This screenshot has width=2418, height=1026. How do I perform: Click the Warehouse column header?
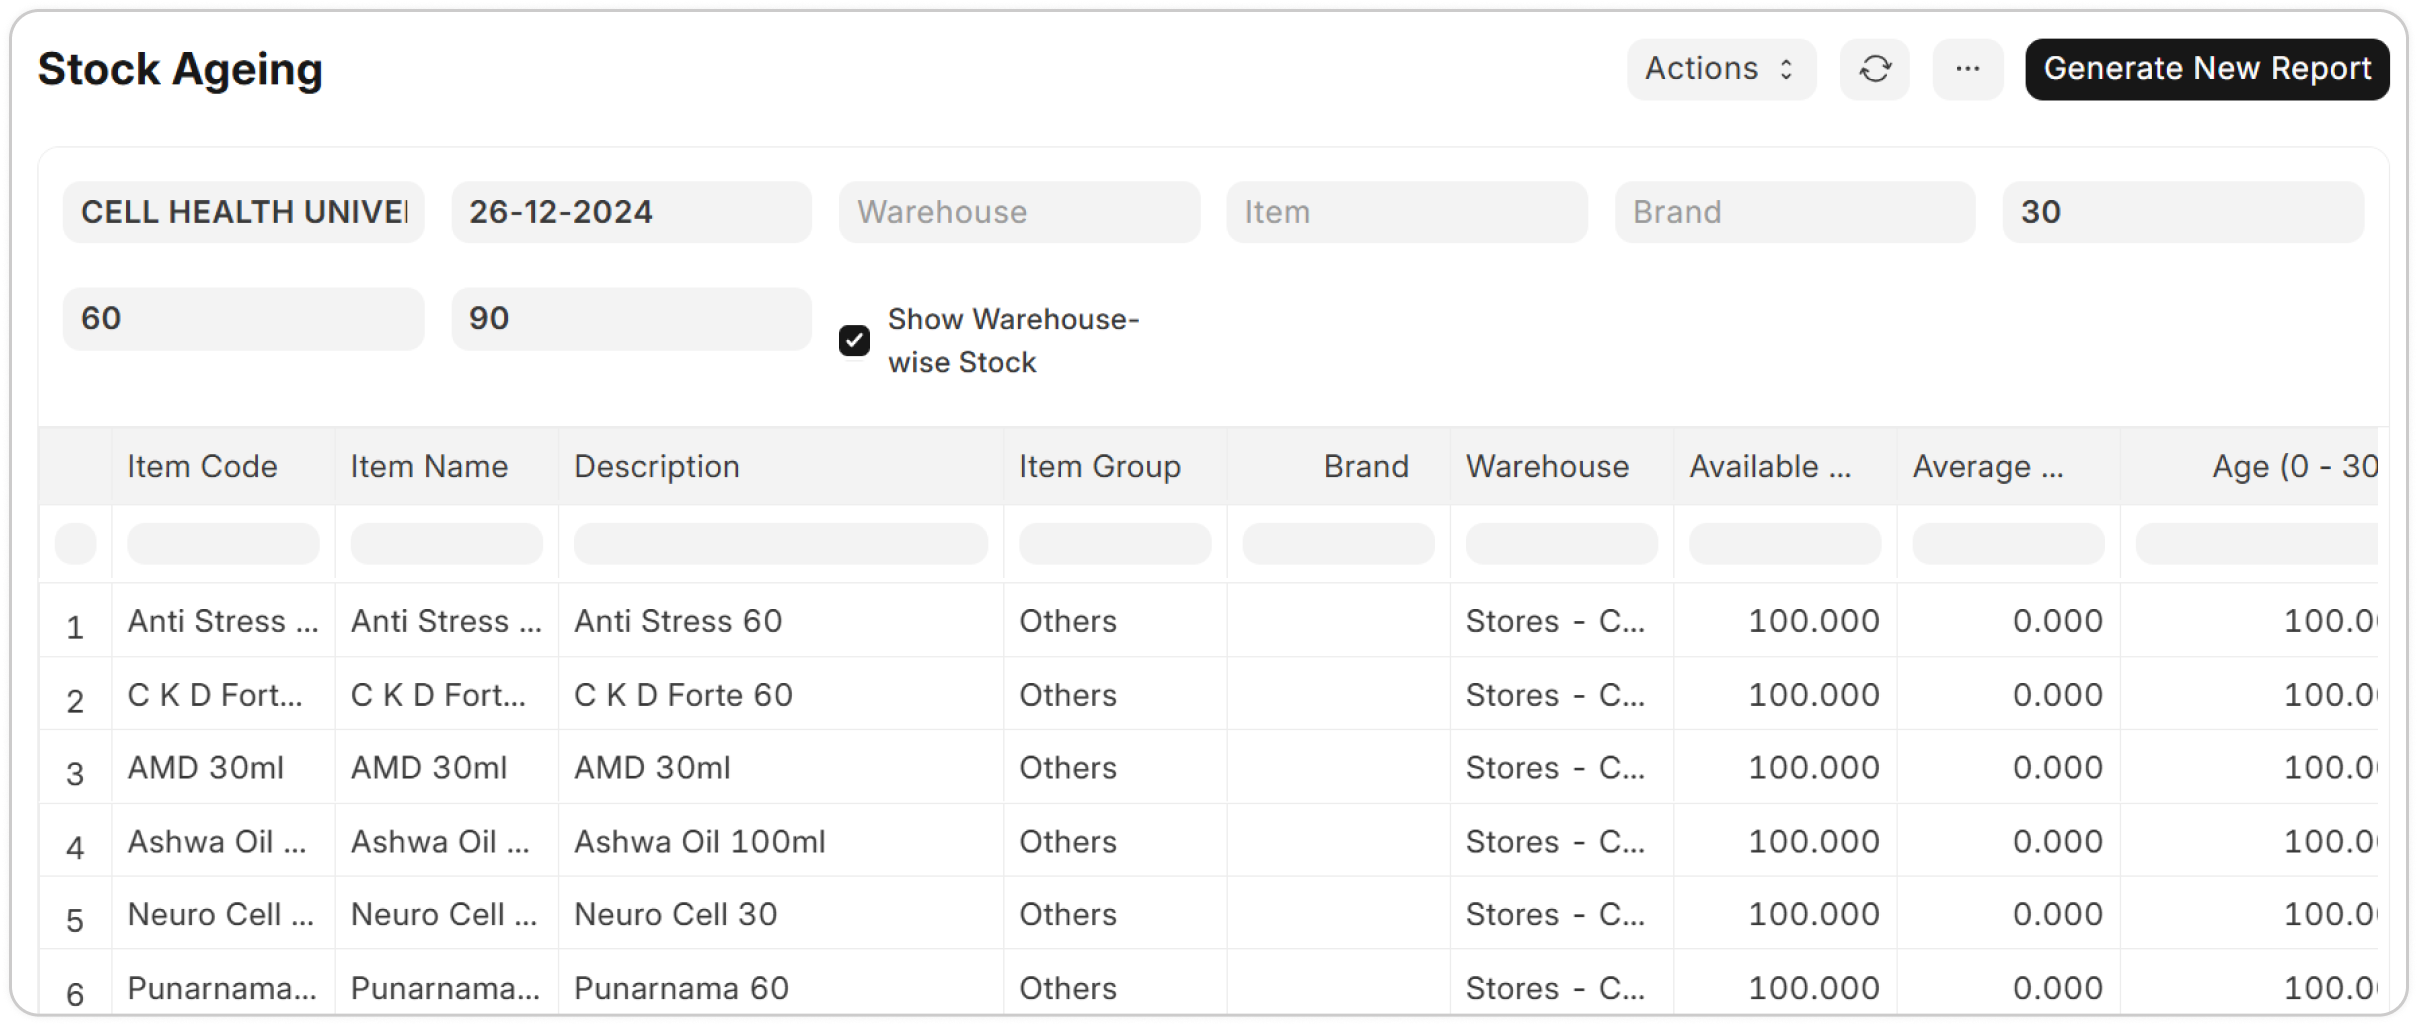pyautogui.click(x=1547, y=467)
